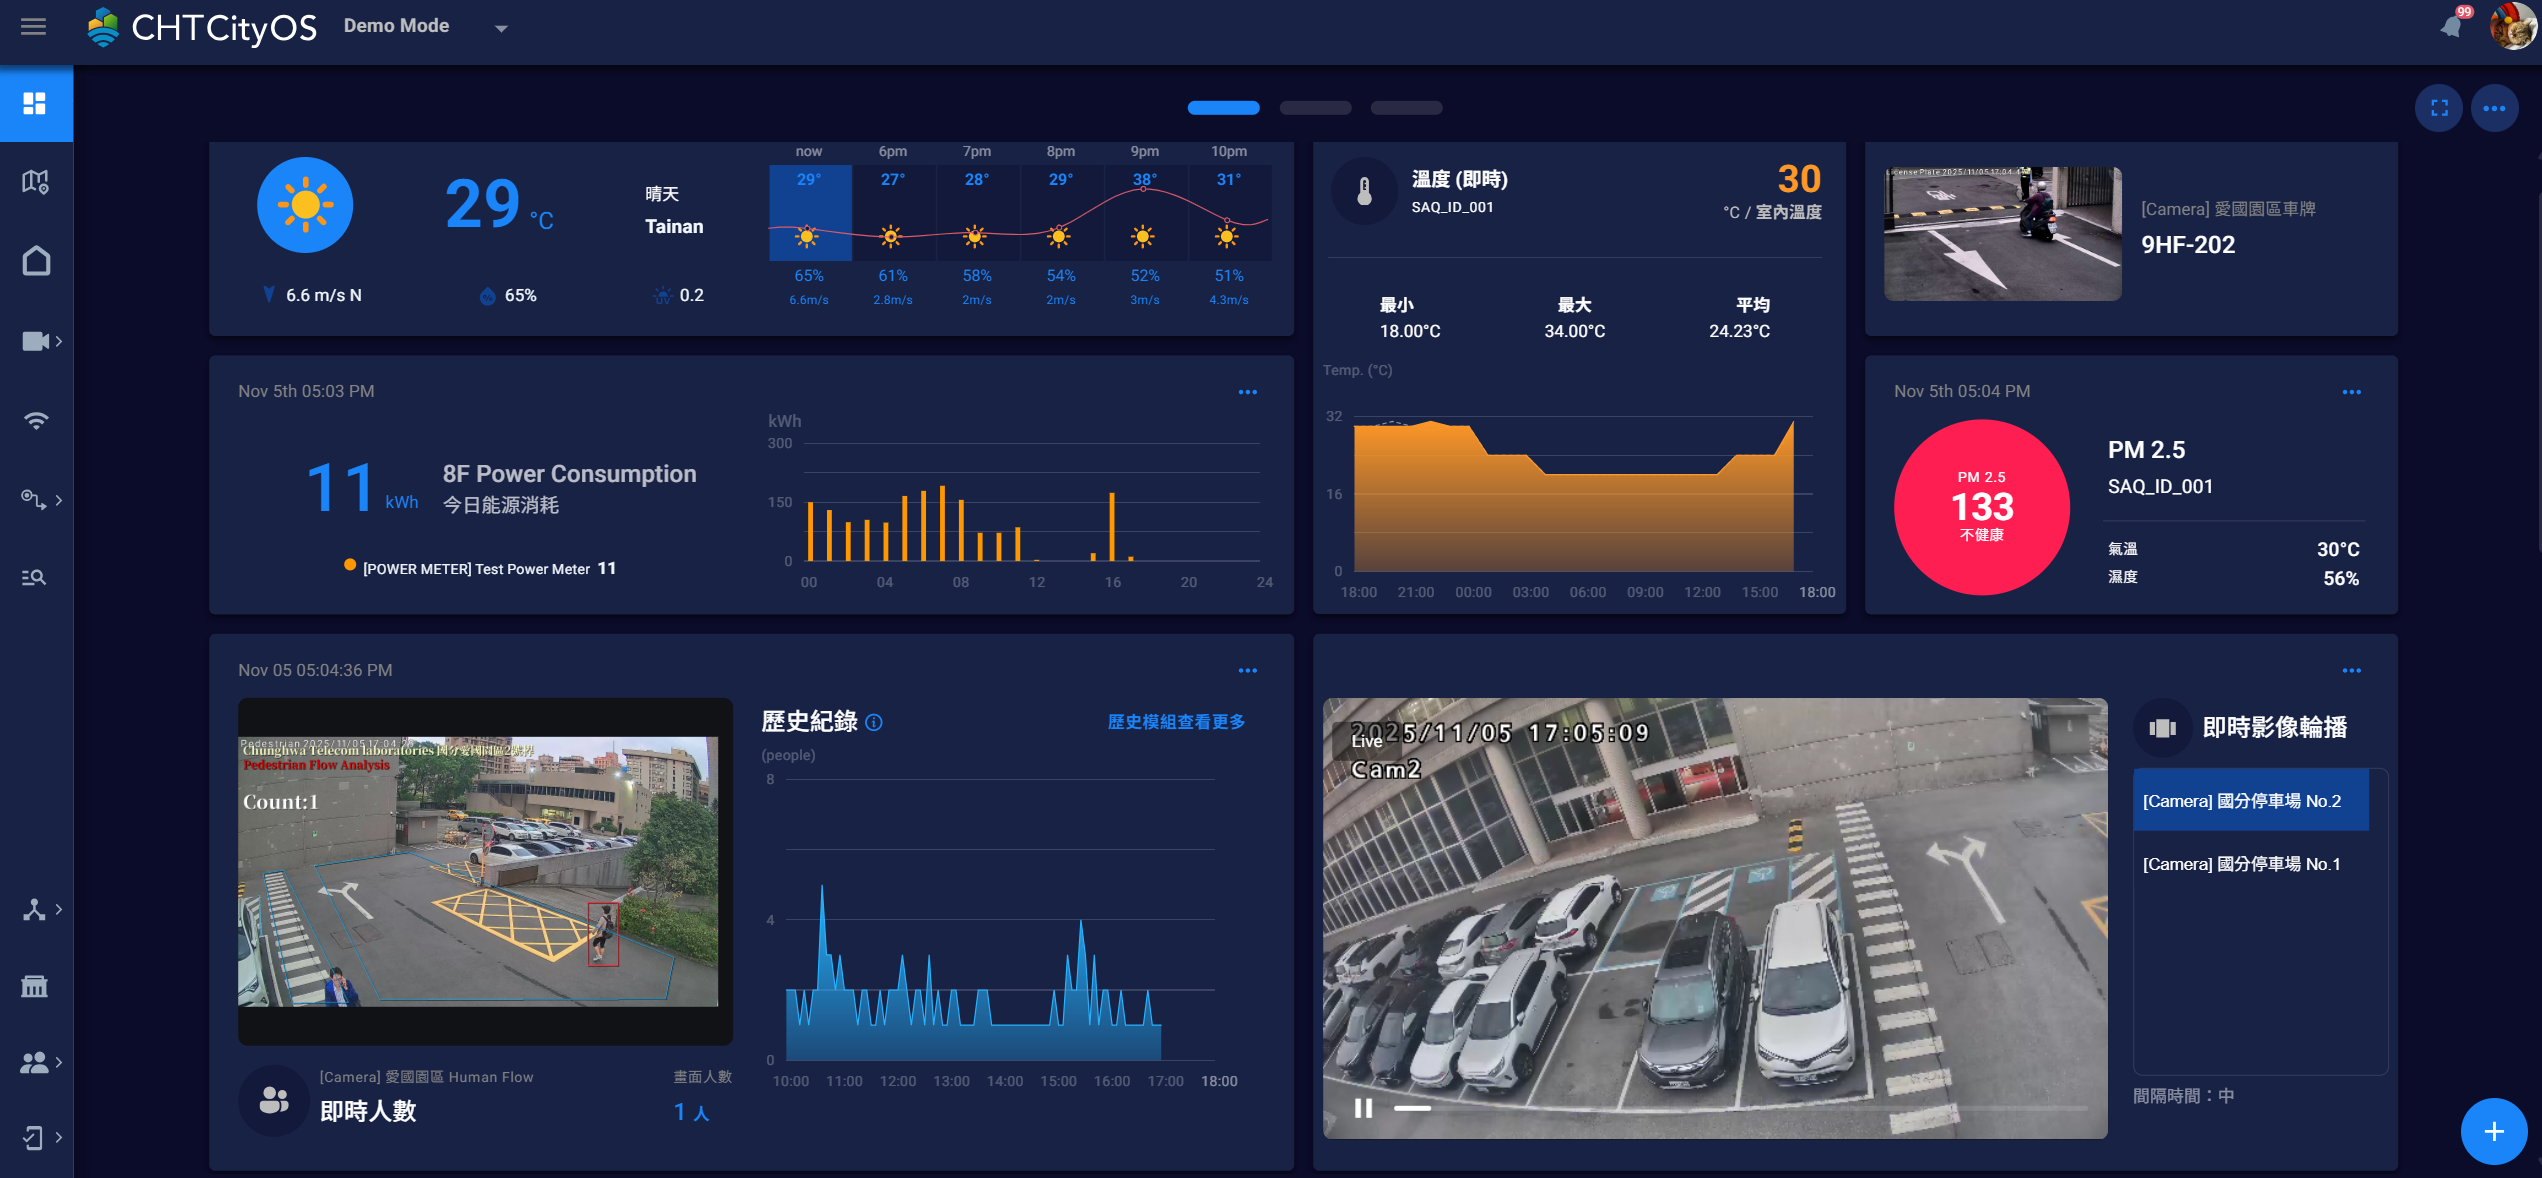Open the Demo Mode dropdown
Image resolution: width=2542 pixels, height=1178 pixels.
click(x=501, y=28)
